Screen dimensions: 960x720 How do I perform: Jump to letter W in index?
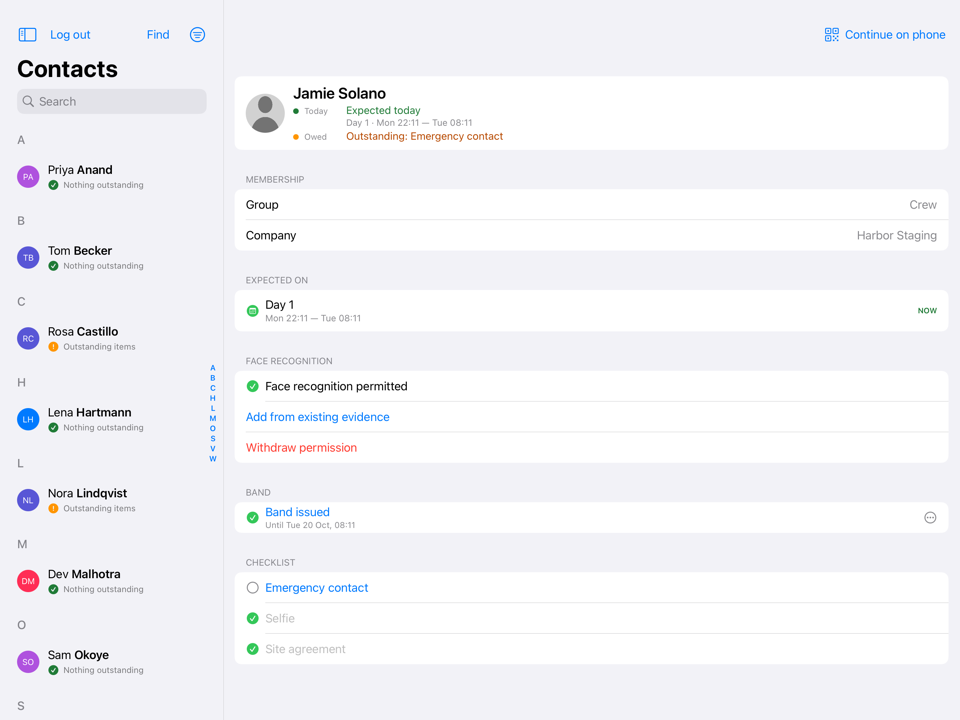click(212, 459)
